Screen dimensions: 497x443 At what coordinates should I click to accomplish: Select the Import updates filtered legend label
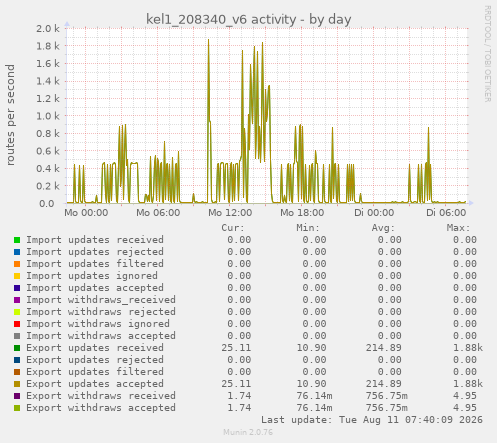[95, 264]
